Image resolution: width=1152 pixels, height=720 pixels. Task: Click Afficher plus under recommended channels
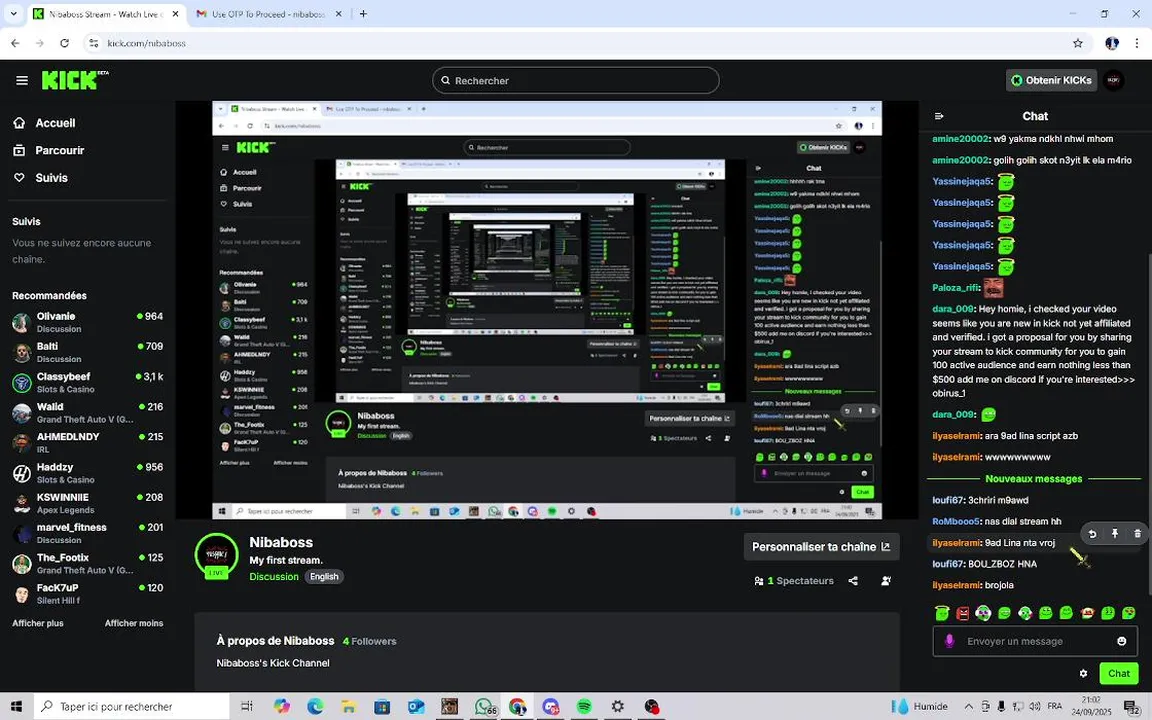tap(37, 623)
